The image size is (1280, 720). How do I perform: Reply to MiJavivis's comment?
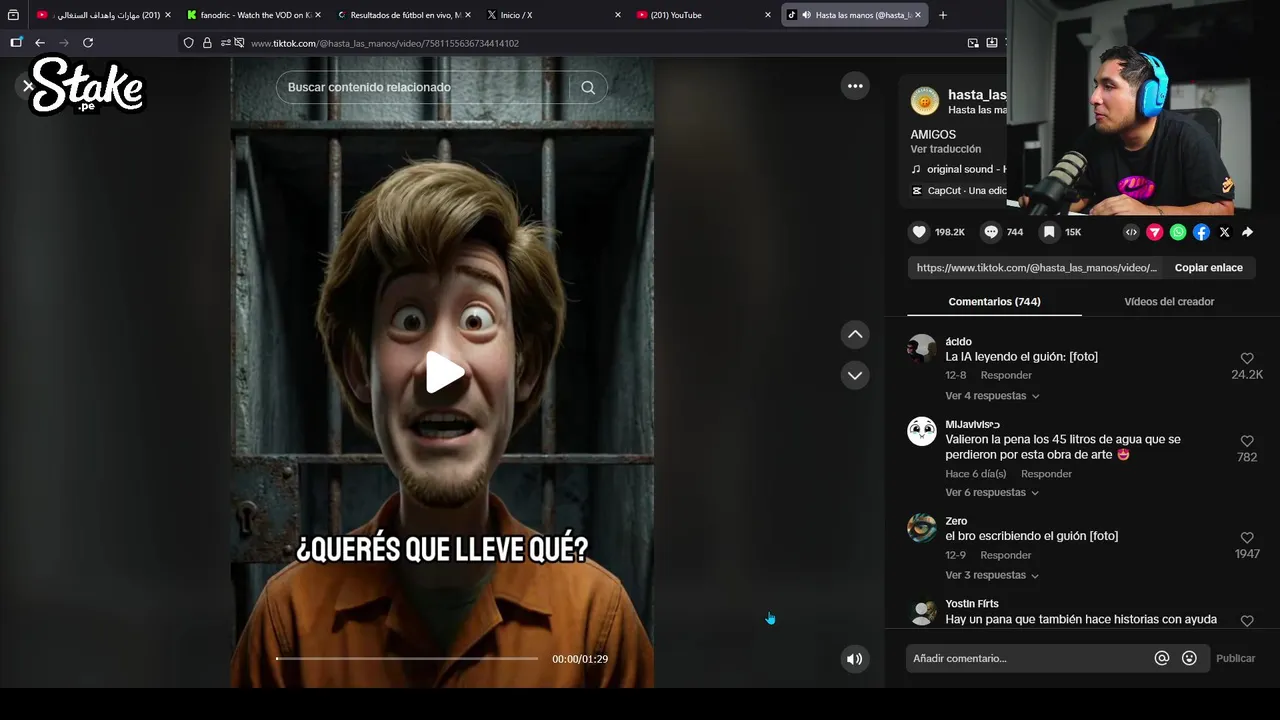[1046, 474]
